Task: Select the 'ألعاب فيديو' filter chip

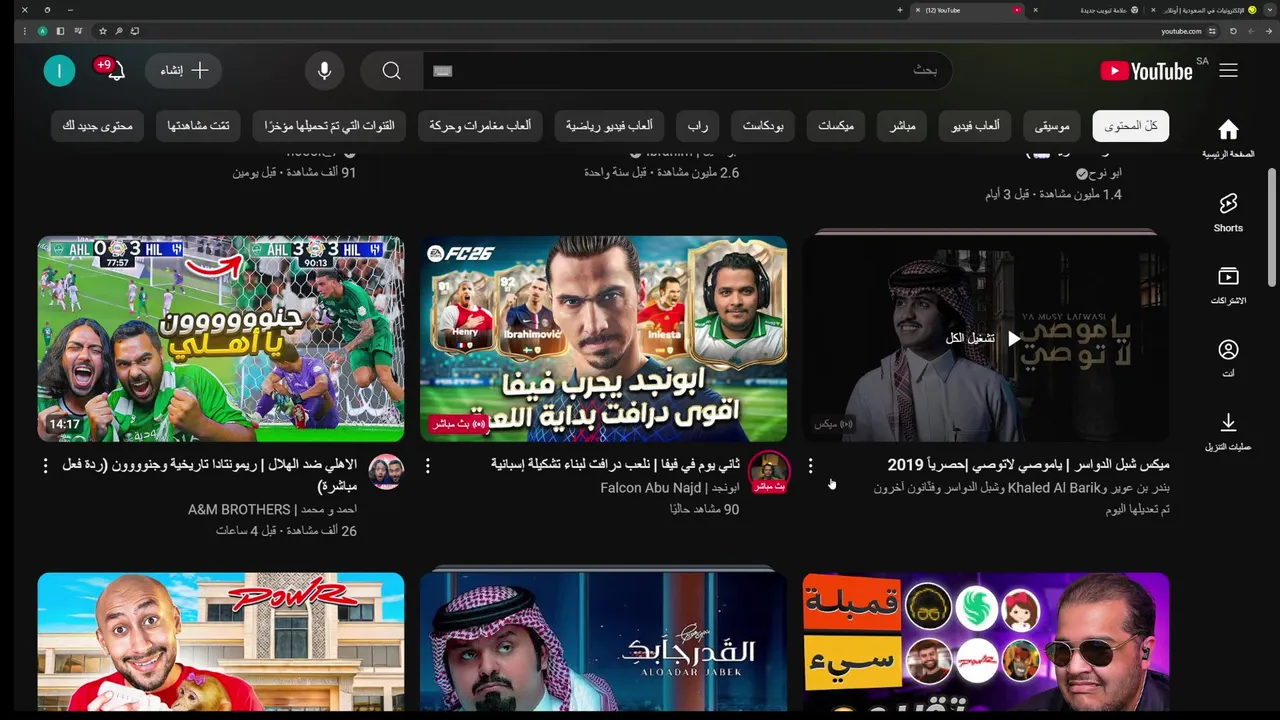Action: (x=975, y=126)
